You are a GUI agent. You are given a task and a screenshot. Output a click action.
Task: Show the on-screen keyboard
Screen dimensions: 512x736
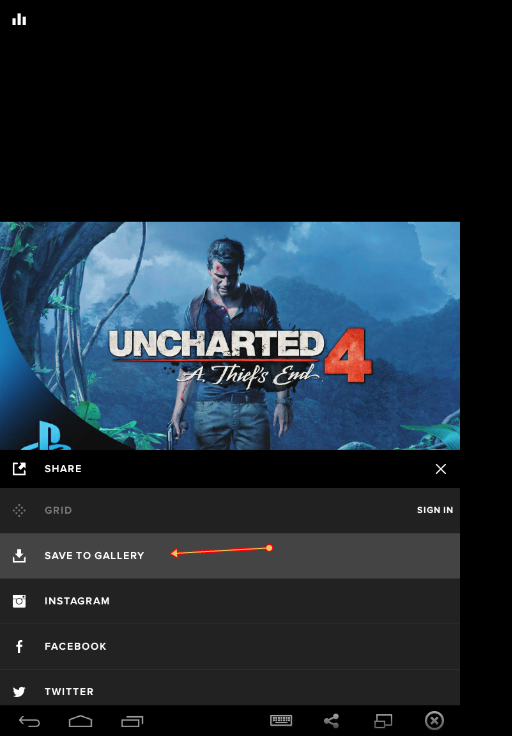tap(281, 720)
